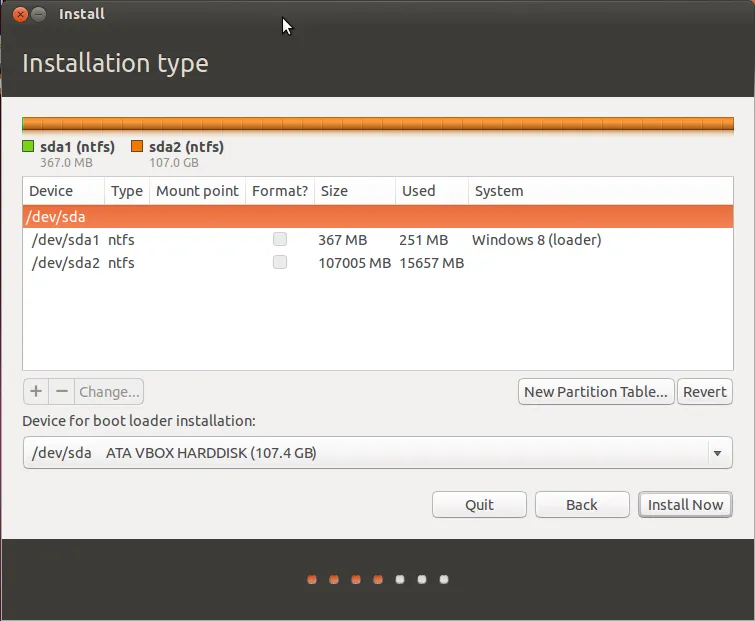Click the 'sda2 (ntfs)' legend label
Screen dimensions: 755x621
click(186, 147)
